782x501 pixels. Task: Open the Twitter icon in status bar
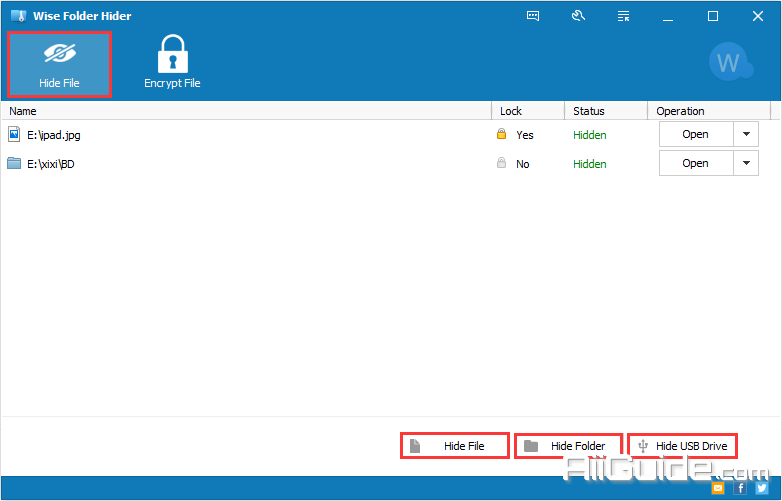[x=762, y=488]
